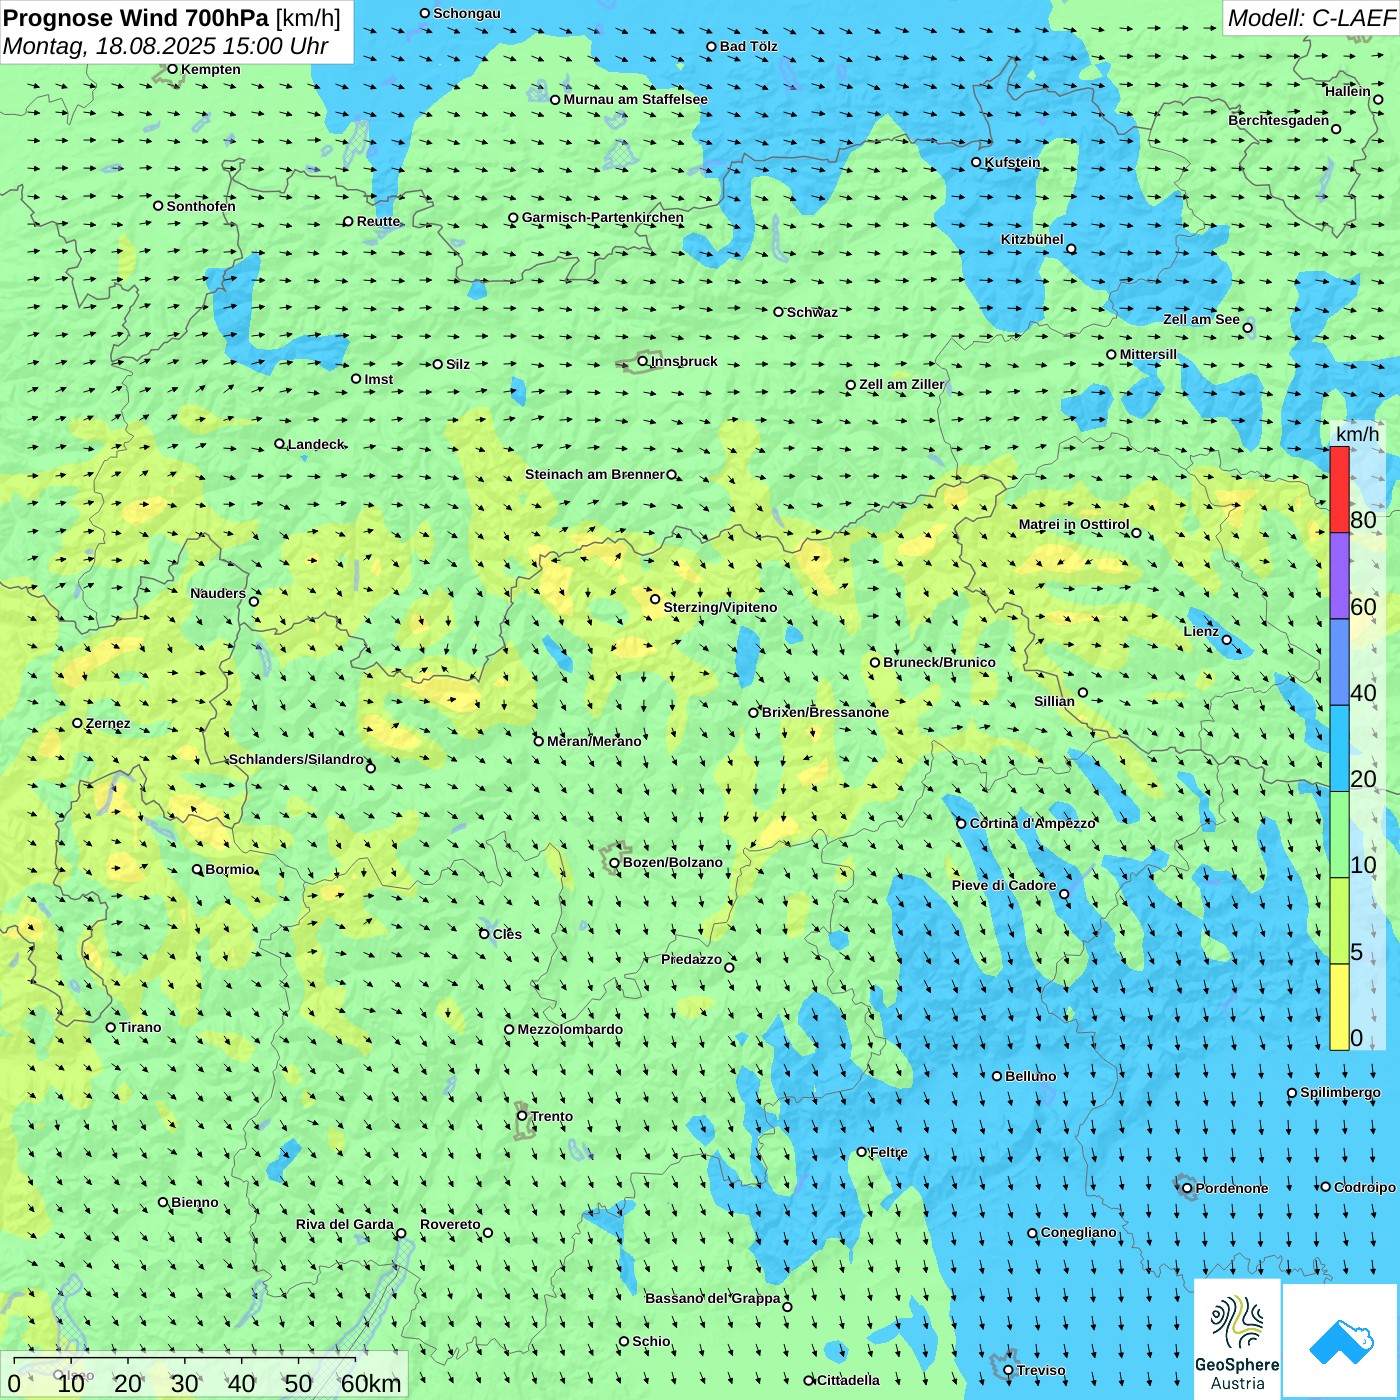Click the Feltre location dot
The image size is (1400, 1400).
coord(862,1152)
